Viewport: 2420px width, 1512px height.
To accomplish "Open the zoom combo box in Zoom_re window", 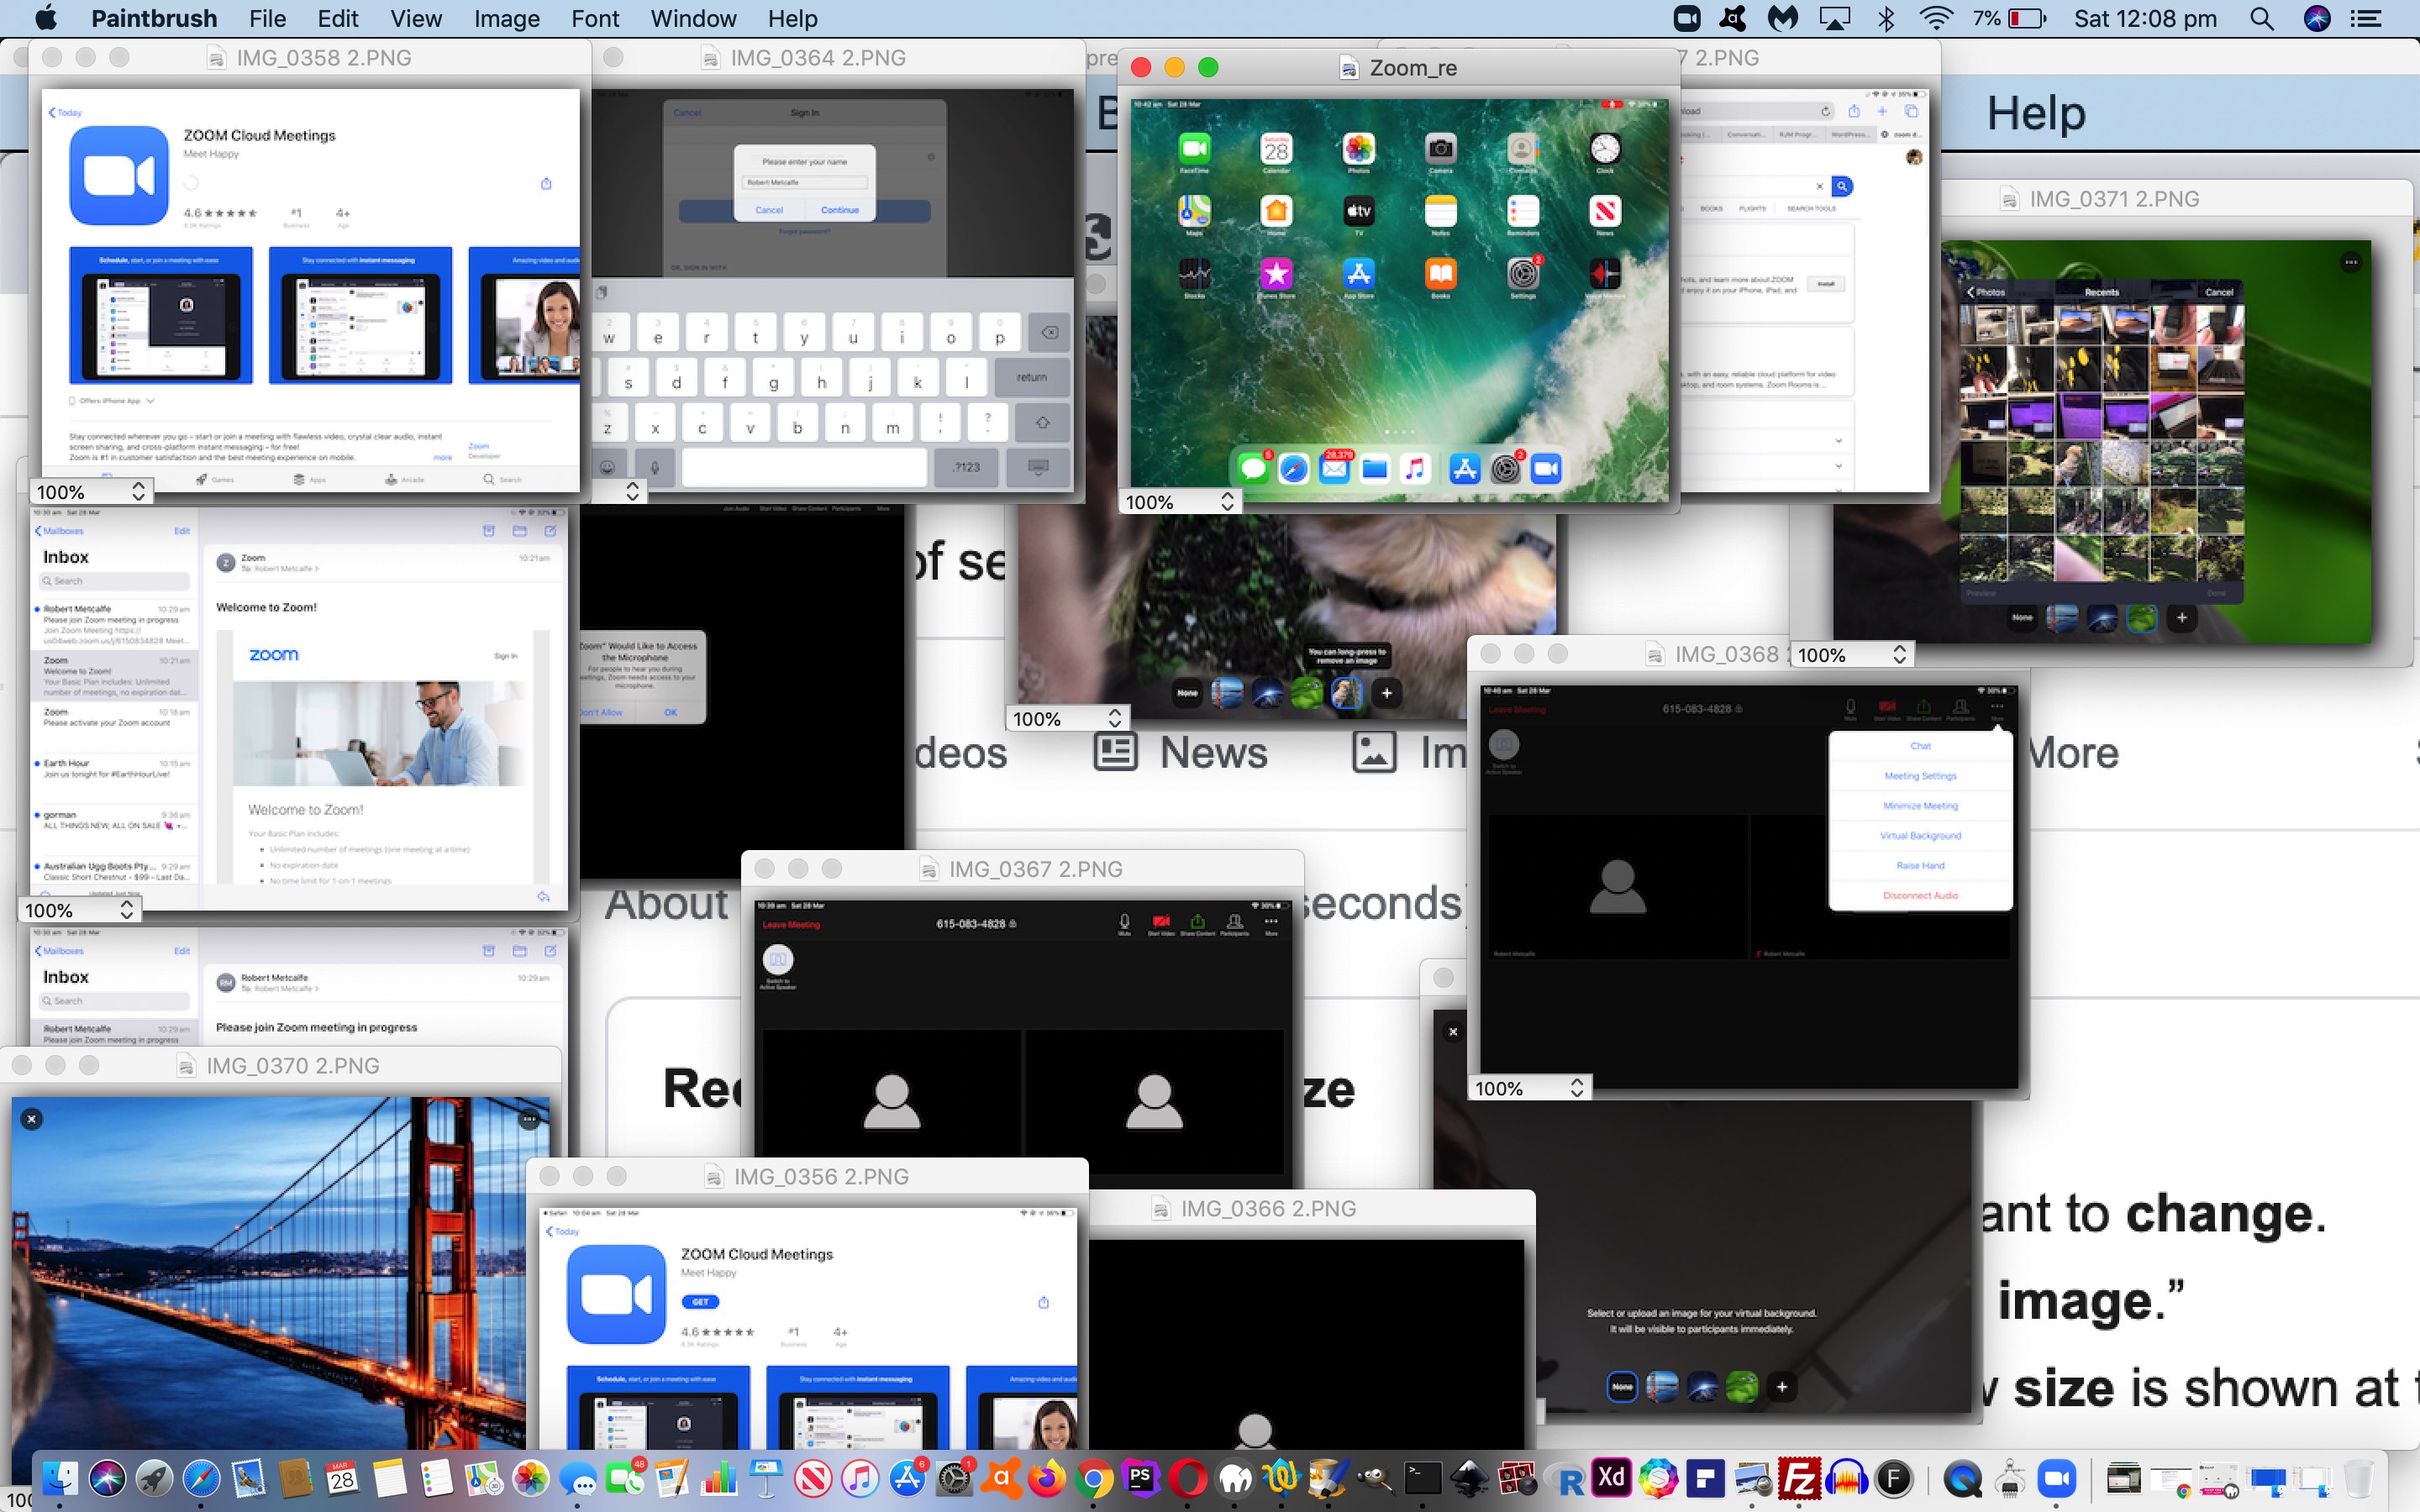I will pos(1180,502).
